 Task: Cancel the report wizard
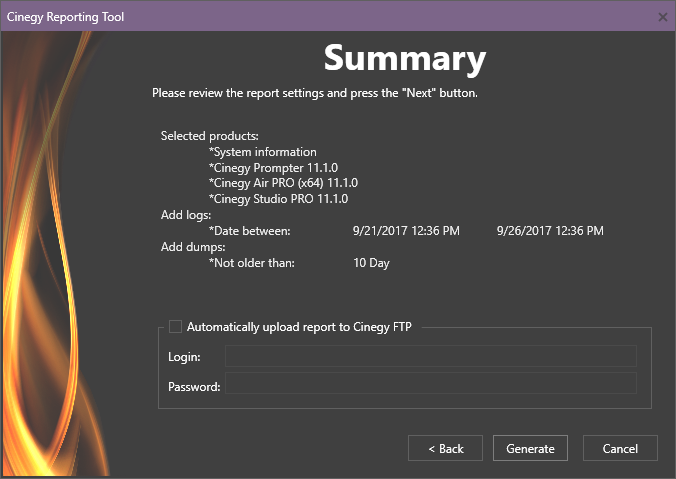click(620, 448)
